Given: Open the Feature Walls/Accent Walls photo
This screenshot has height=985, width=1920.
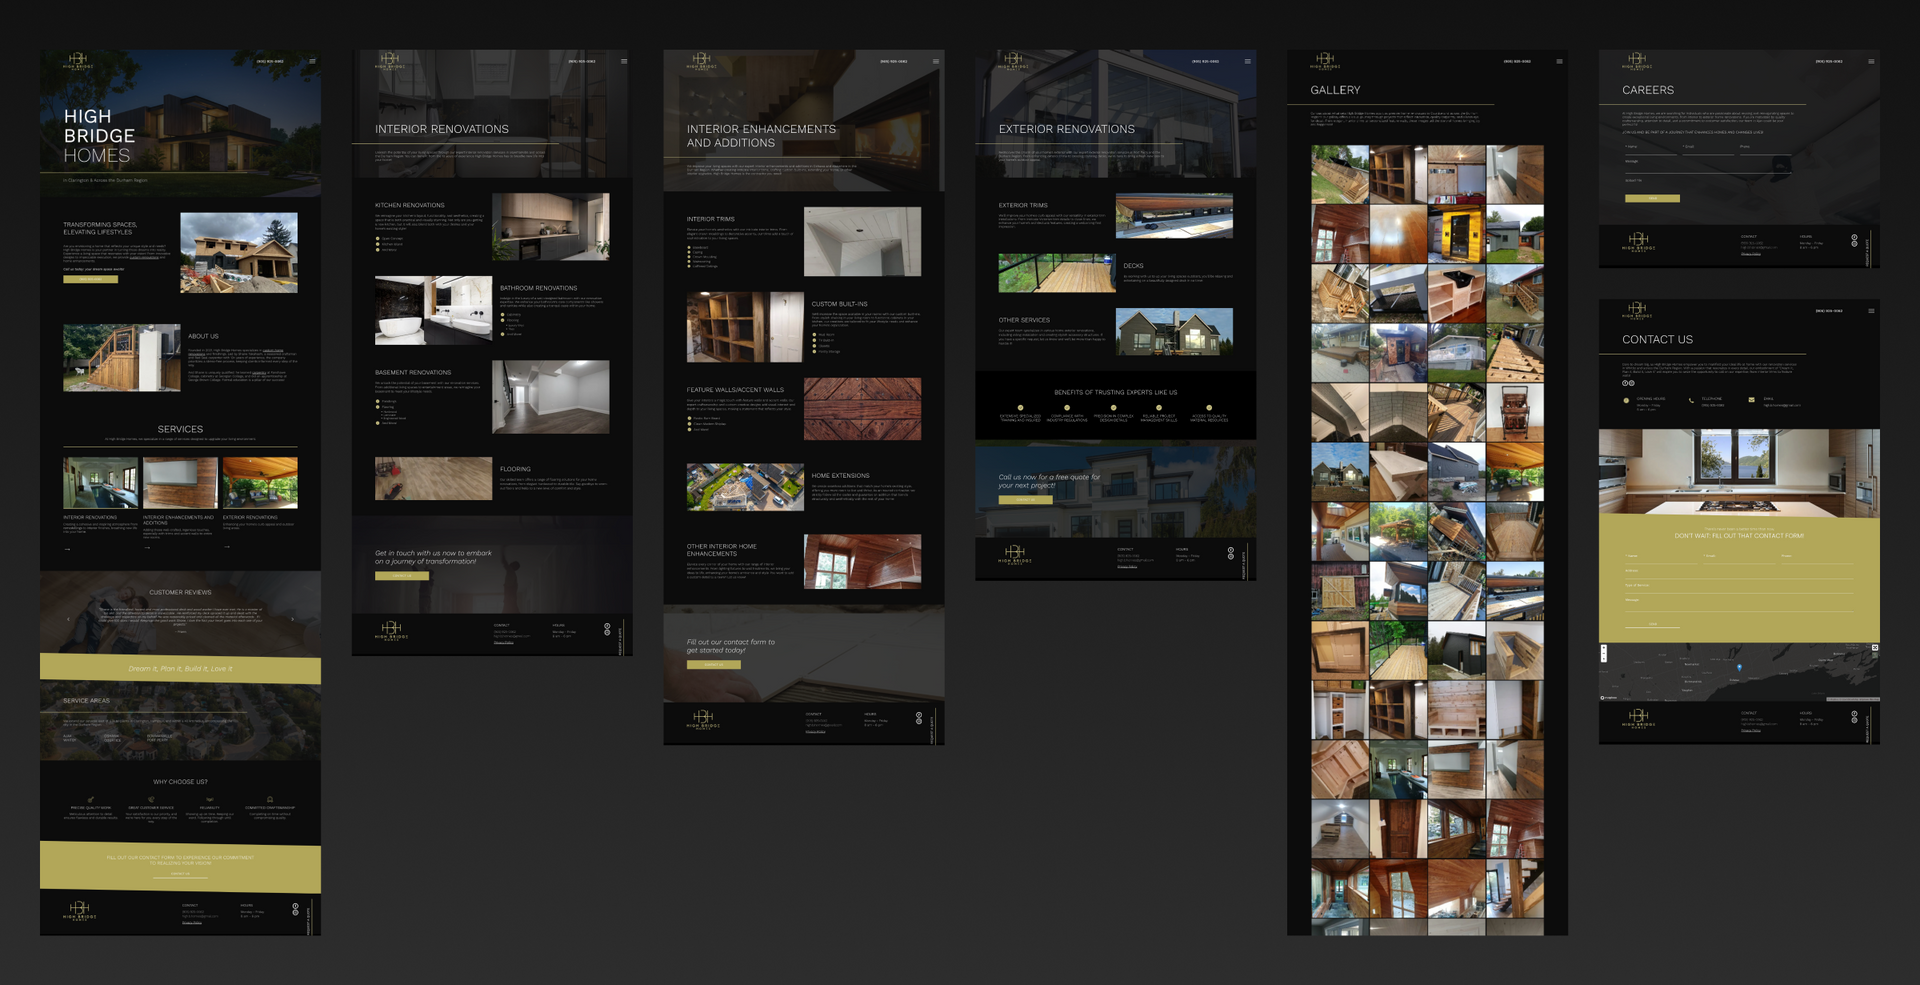Looking at the screenshot, I should click(862, 409).
